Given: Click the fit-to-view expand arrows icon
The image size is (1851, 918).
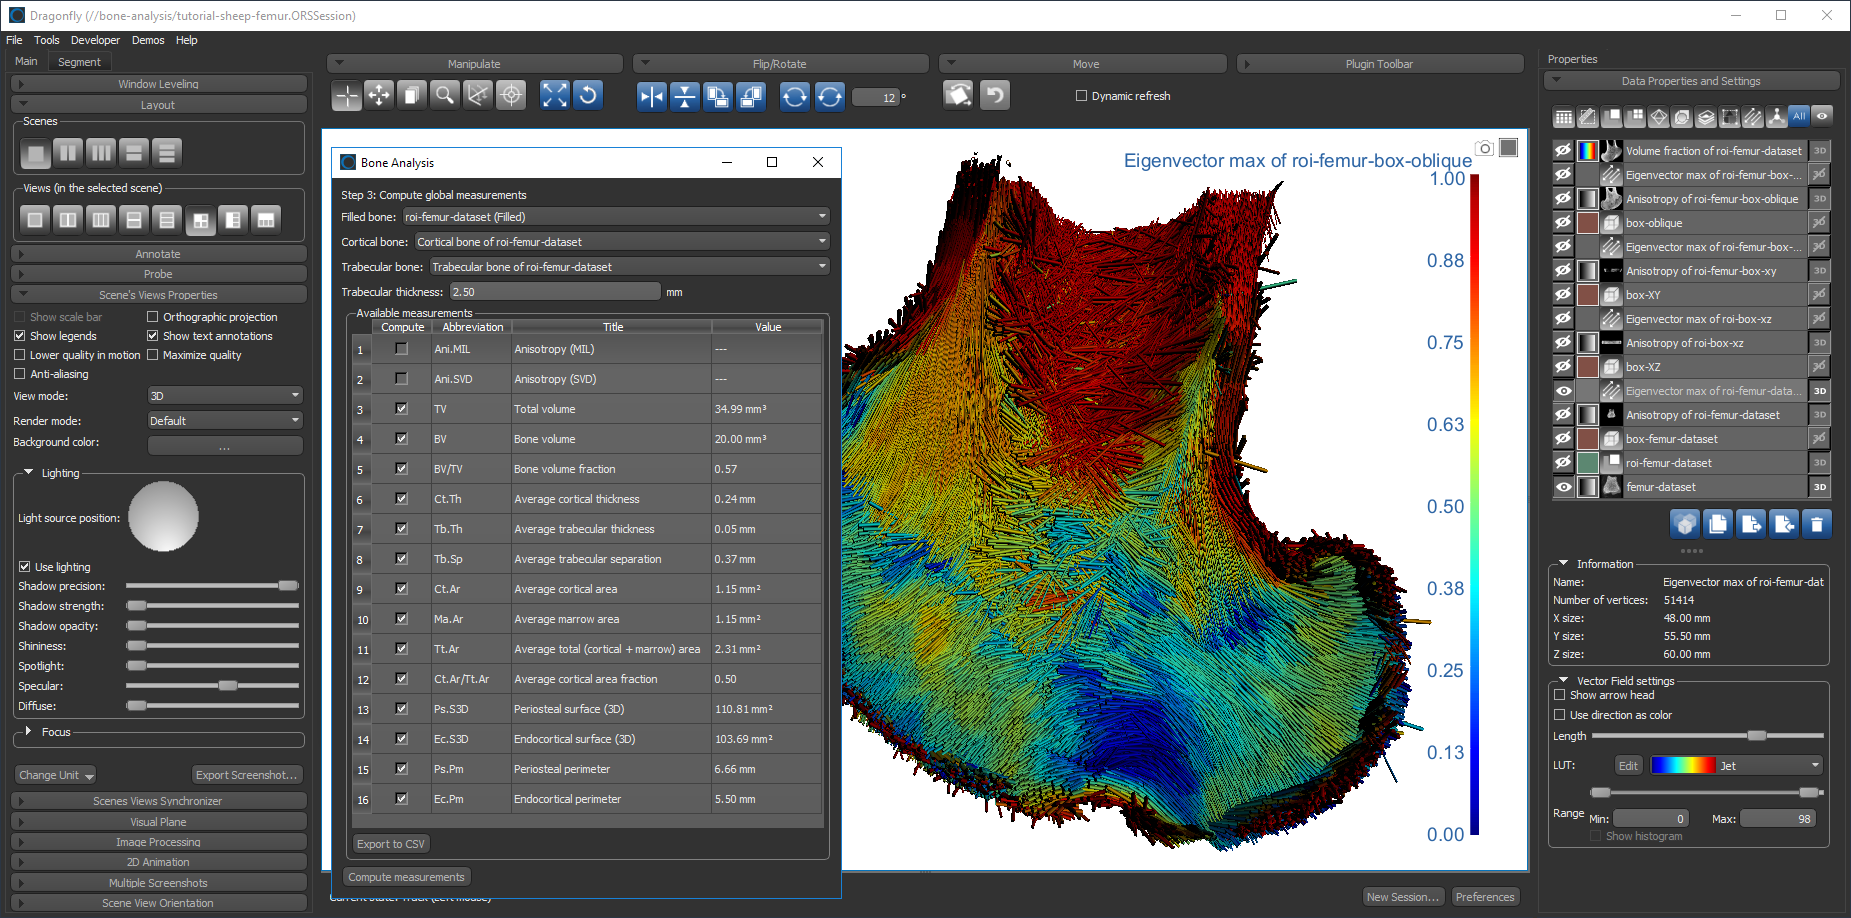Looking at the screenshot, I should 554,95.
